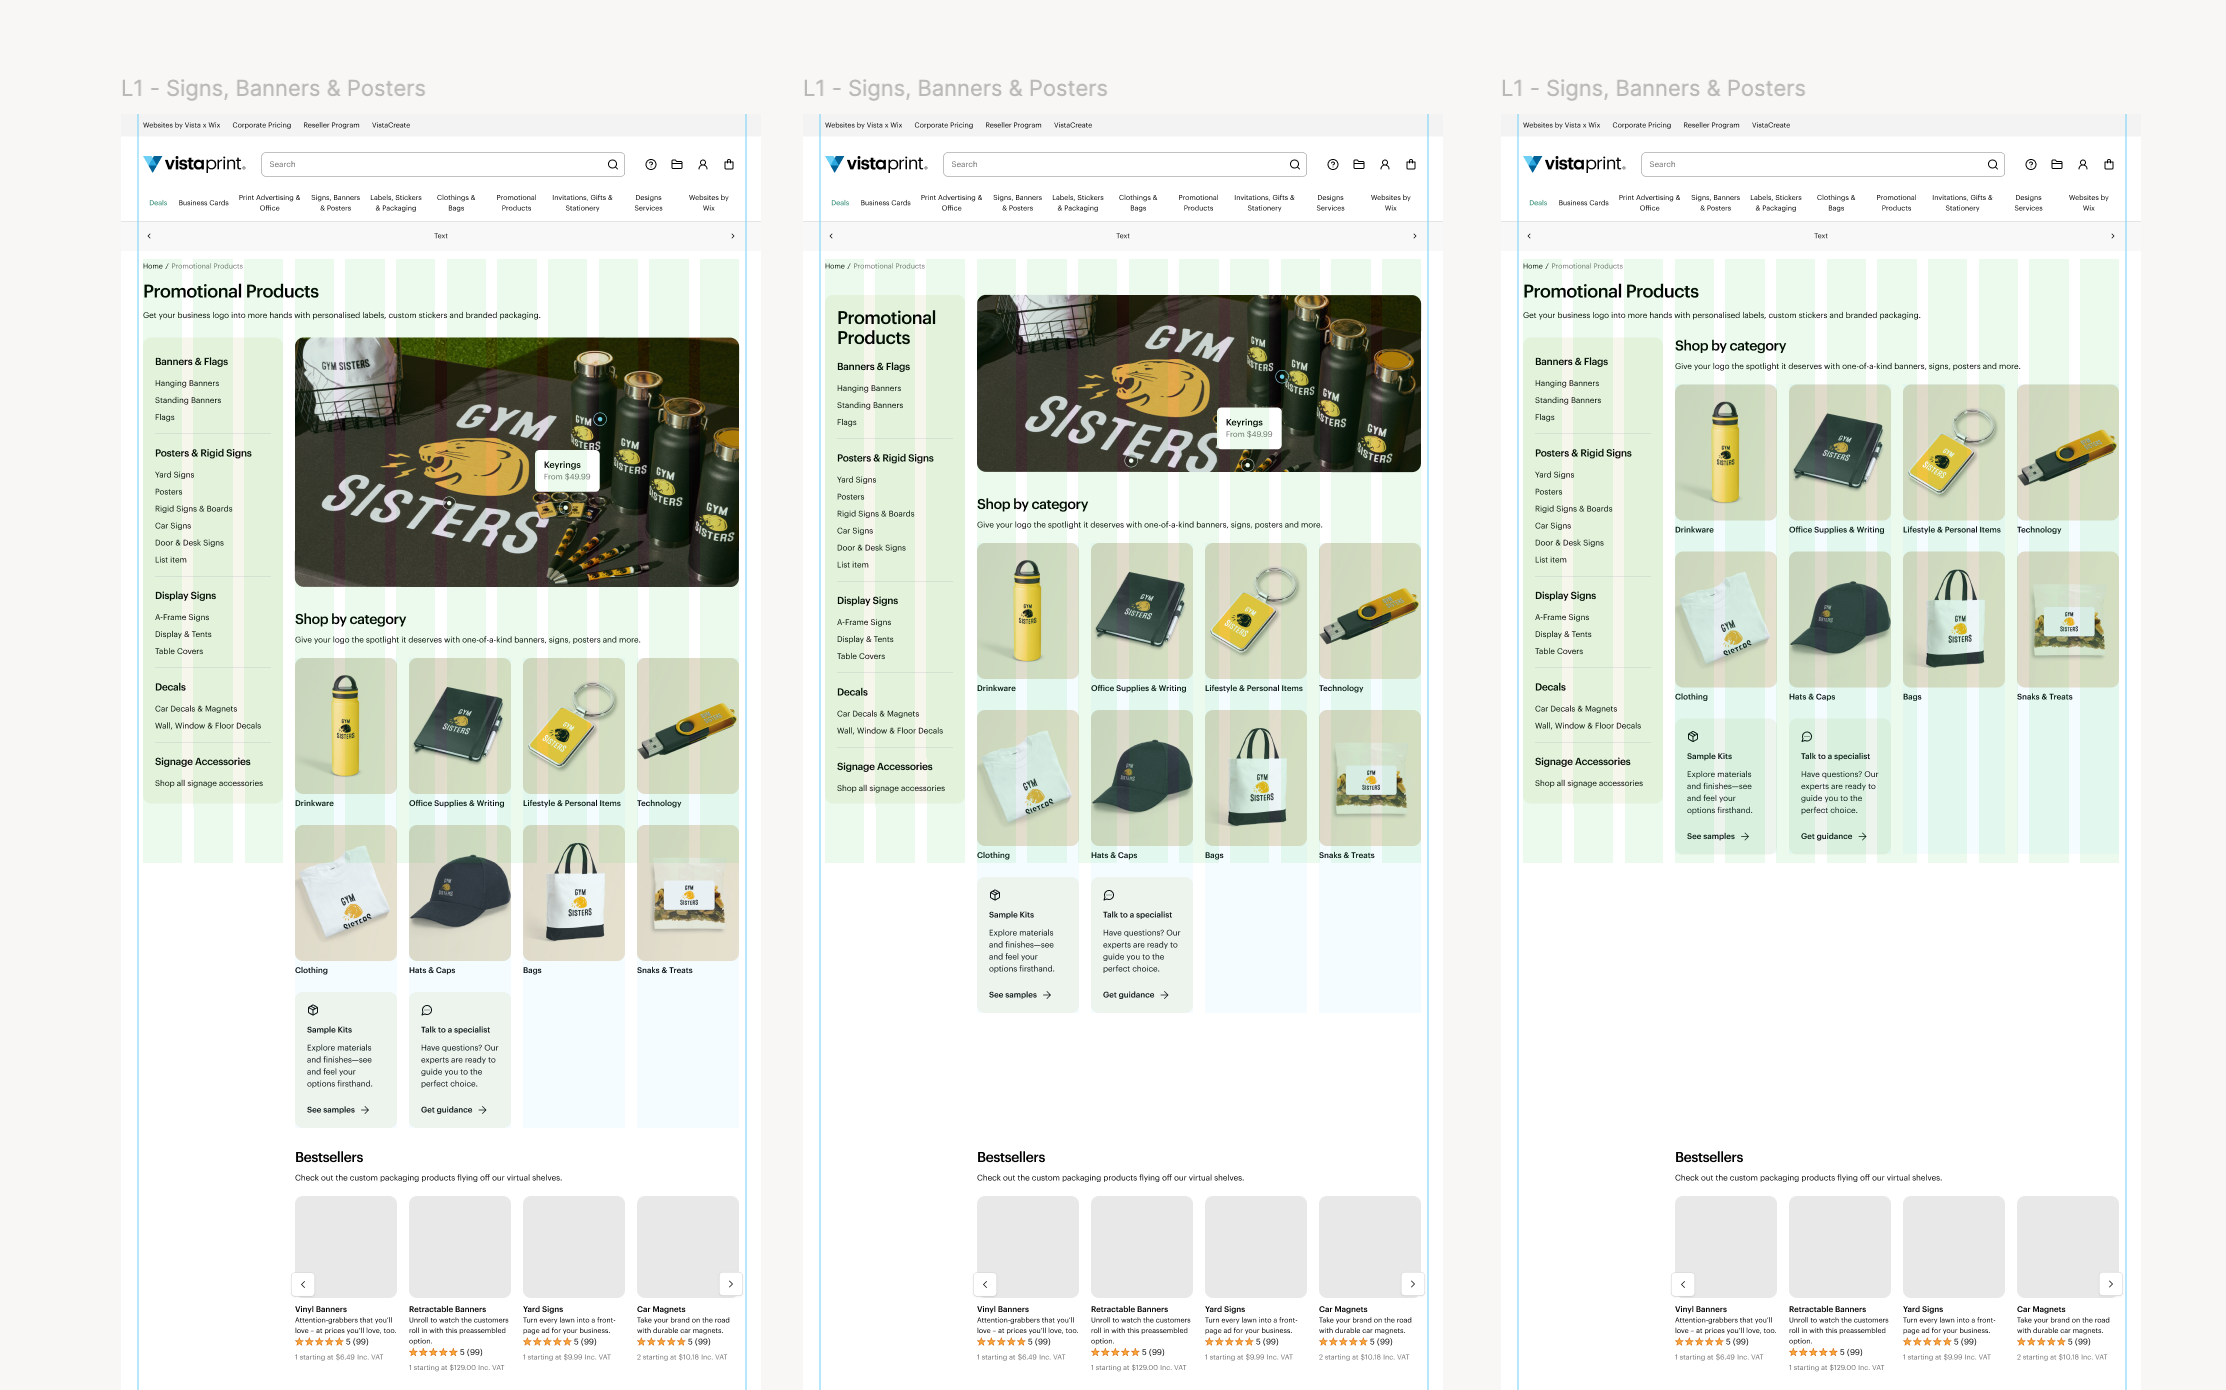Click Drinkware category thumbnail in right mockup

point(1725,452)
